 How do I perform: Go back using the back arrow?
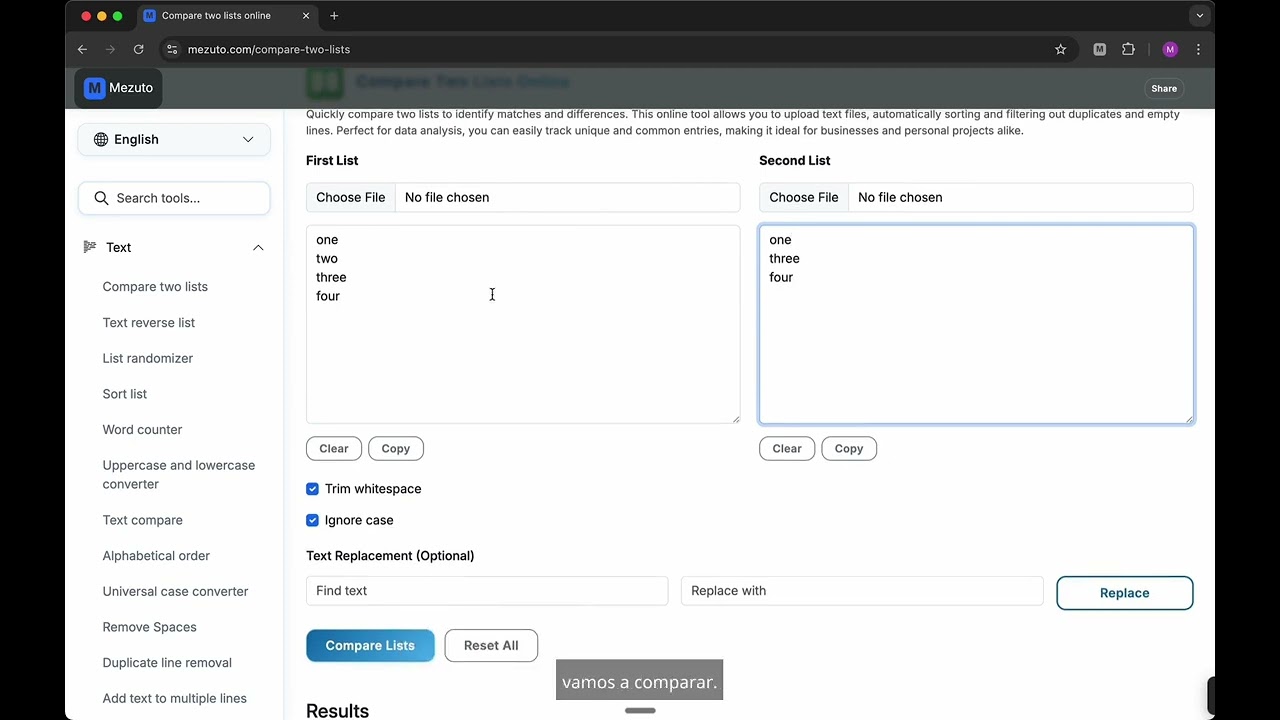[83, 49]
